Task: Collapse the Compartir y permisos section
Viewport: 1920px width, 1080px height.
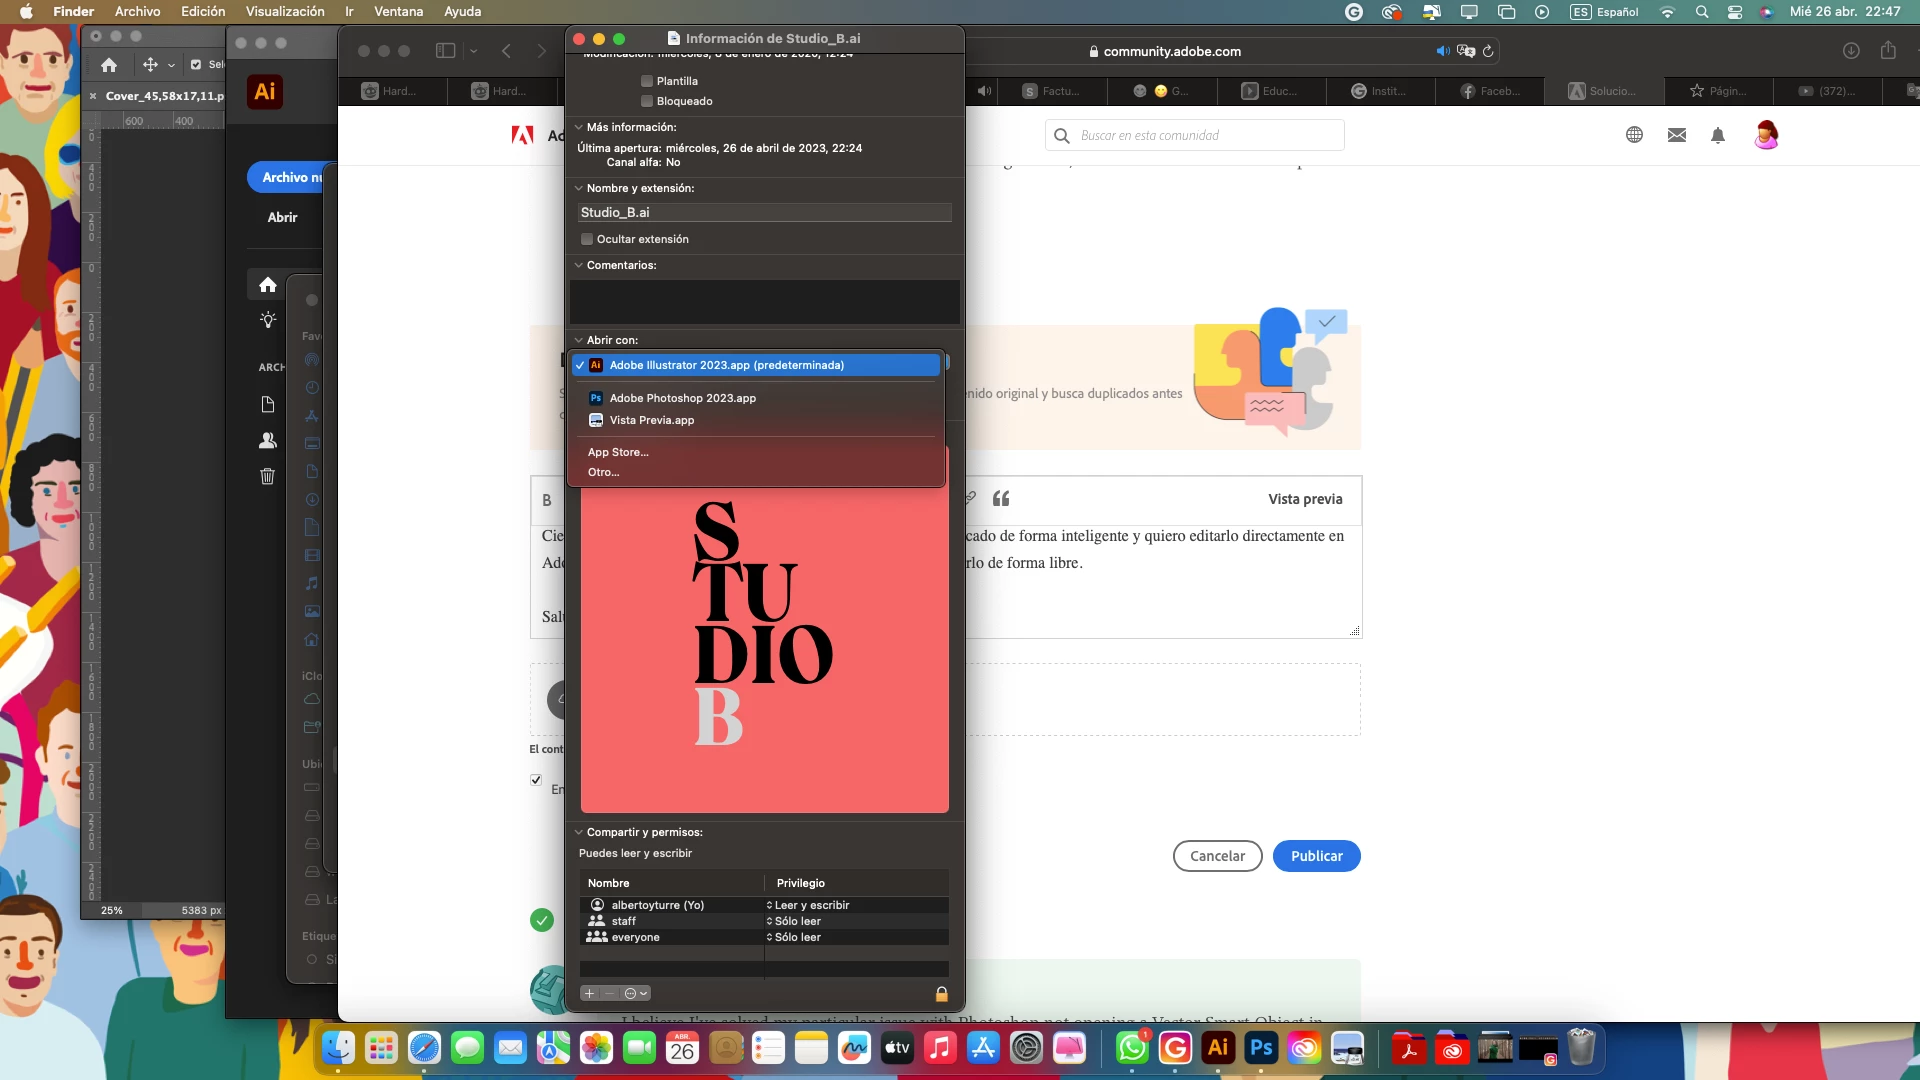Action: pos(578,832)
